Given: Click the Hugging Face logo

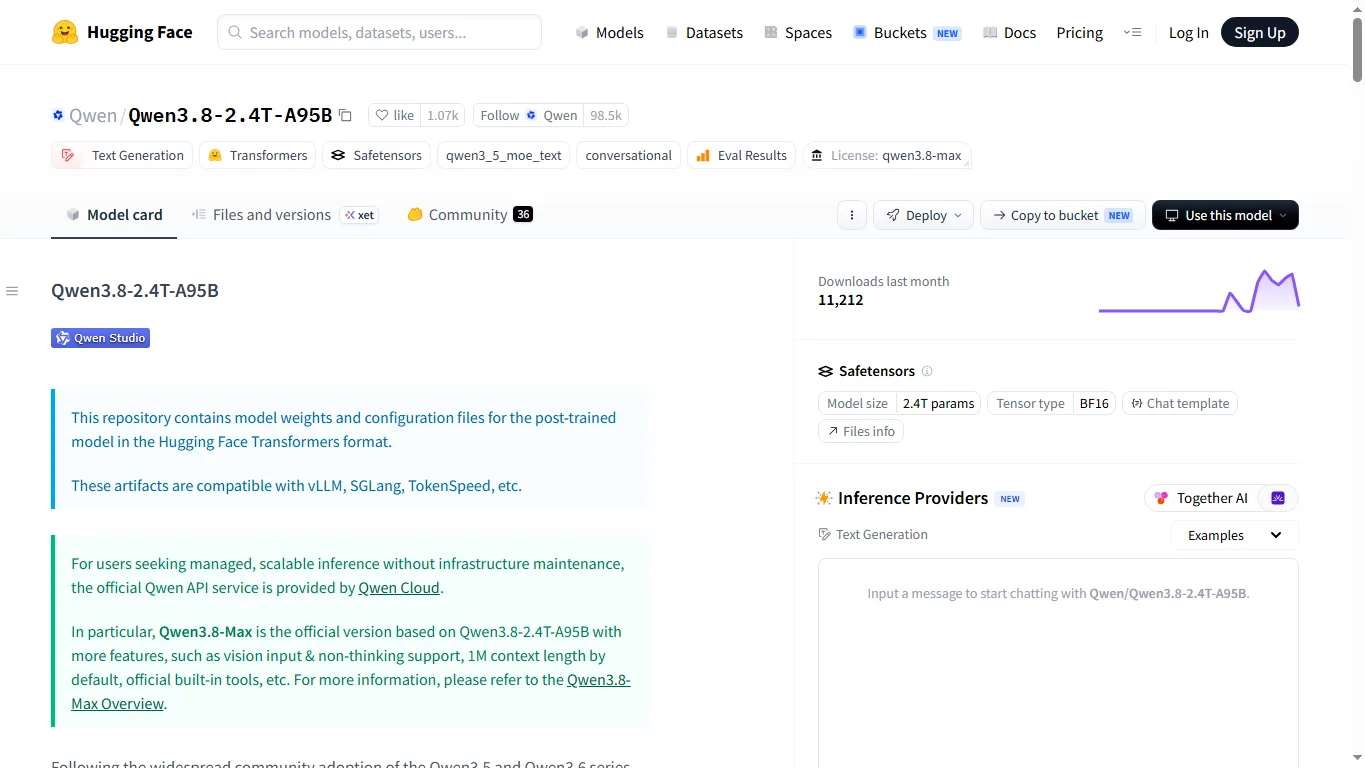Looking at the screenshot, I should click(122, 32).
